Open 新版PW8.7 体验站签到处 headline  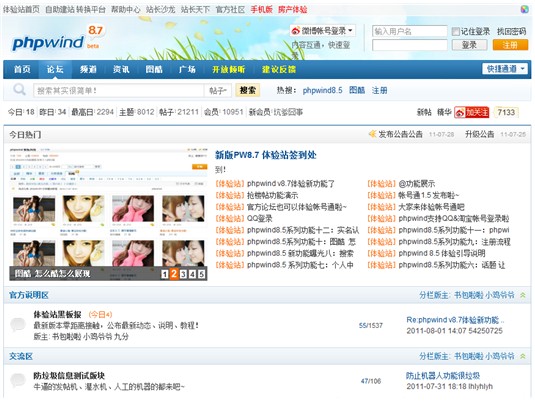[265, 155]
